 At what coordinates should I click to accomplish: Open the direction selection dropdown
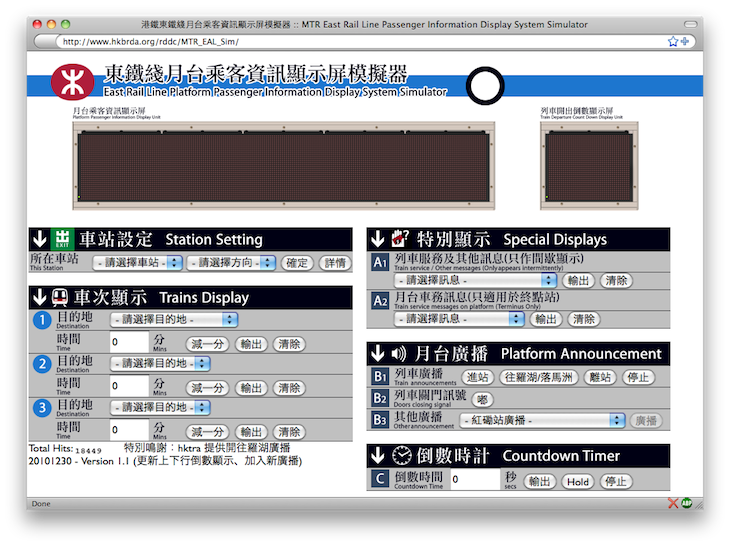(231, 263)
